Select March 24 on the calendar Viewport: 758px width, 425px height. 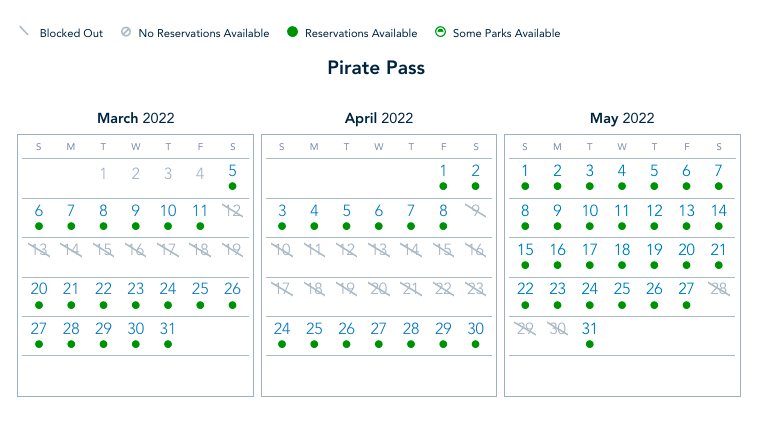pyautogui.click(x=168, y=289)
